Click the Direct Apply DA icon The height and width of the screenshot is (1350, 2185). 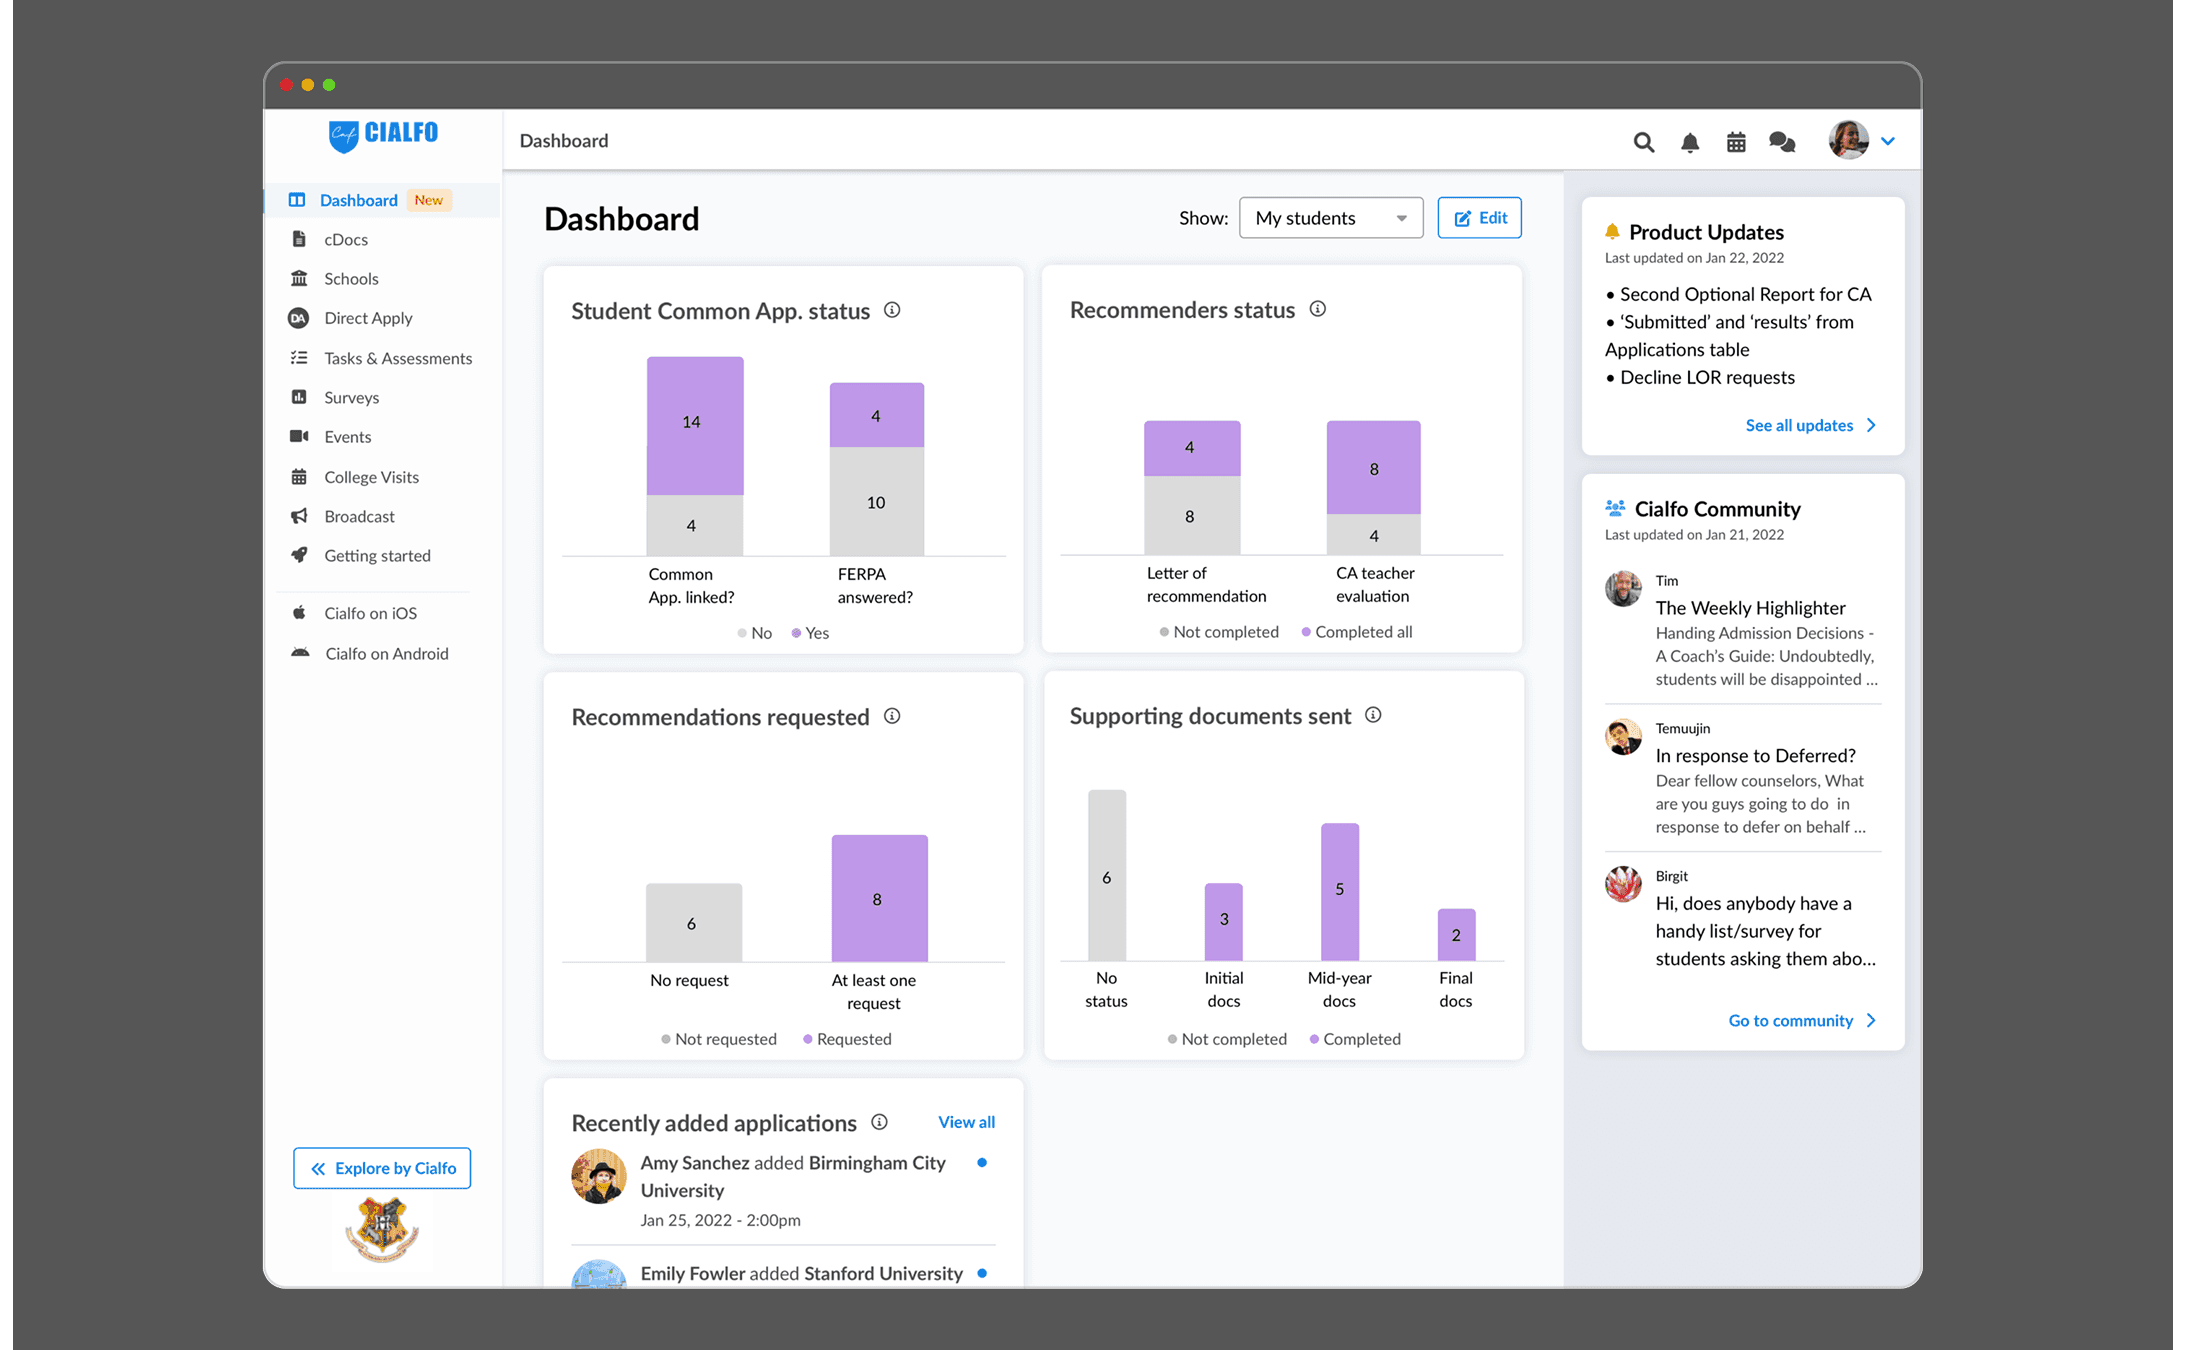[x=298, y=318]
